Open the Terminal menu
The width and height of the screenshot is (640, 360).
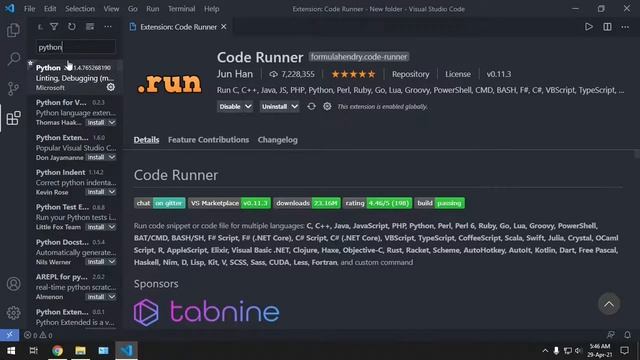(181, 9)
